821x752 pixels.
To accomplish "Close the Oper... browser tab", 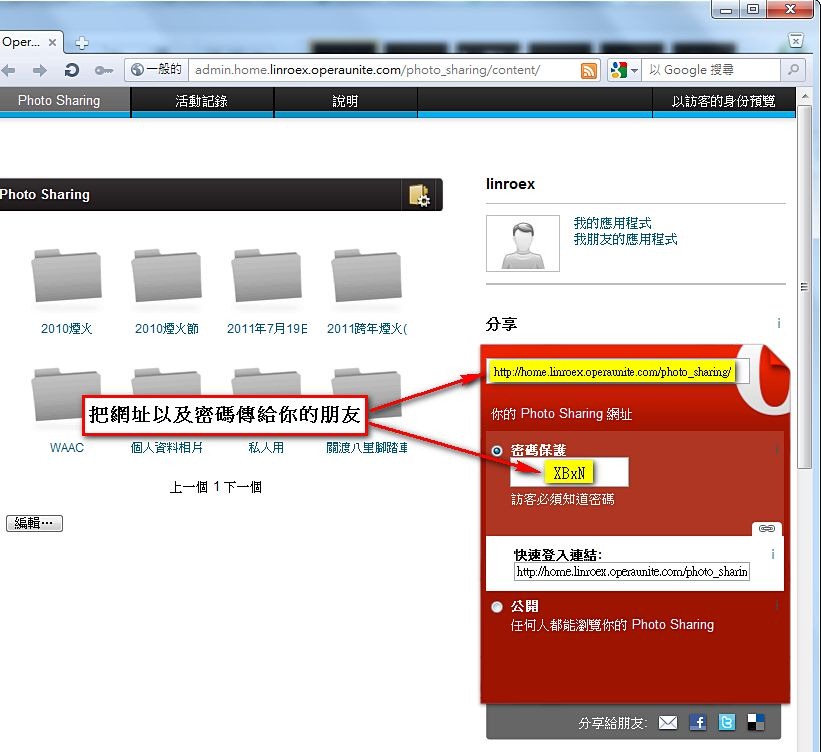I will point(52,42).
